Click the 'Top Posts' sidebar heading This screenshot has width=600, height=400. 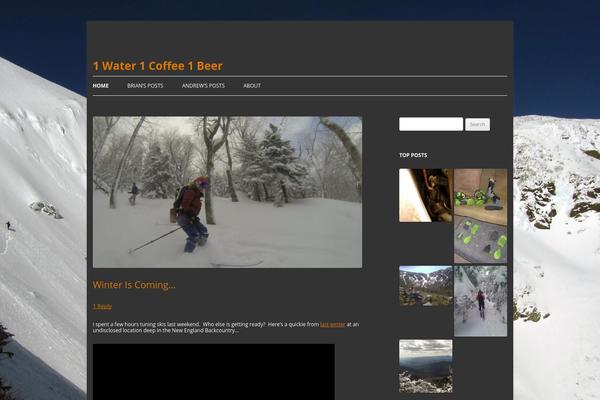tap(413, 155)
